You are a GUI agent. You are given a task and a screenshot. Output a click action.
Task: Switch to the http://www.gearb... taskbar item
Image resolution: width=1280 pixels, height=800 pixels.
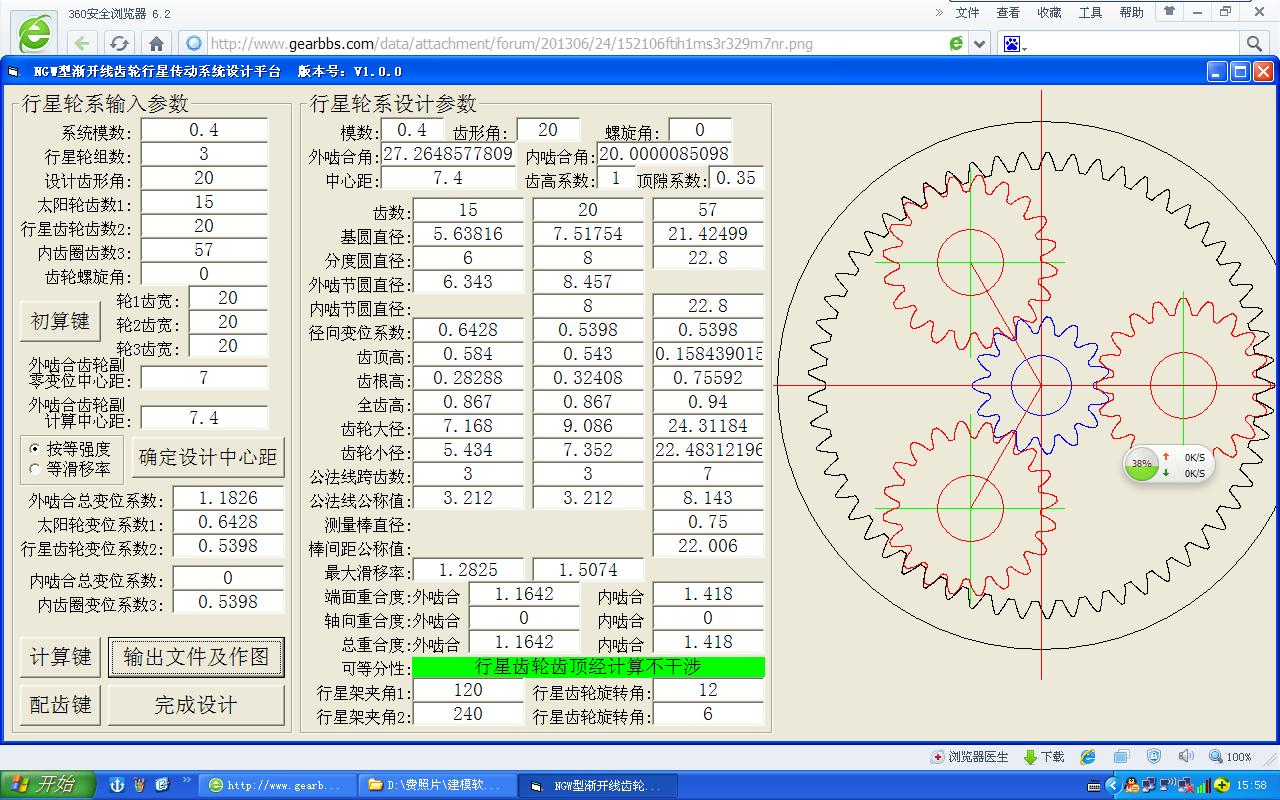(277, 785)
